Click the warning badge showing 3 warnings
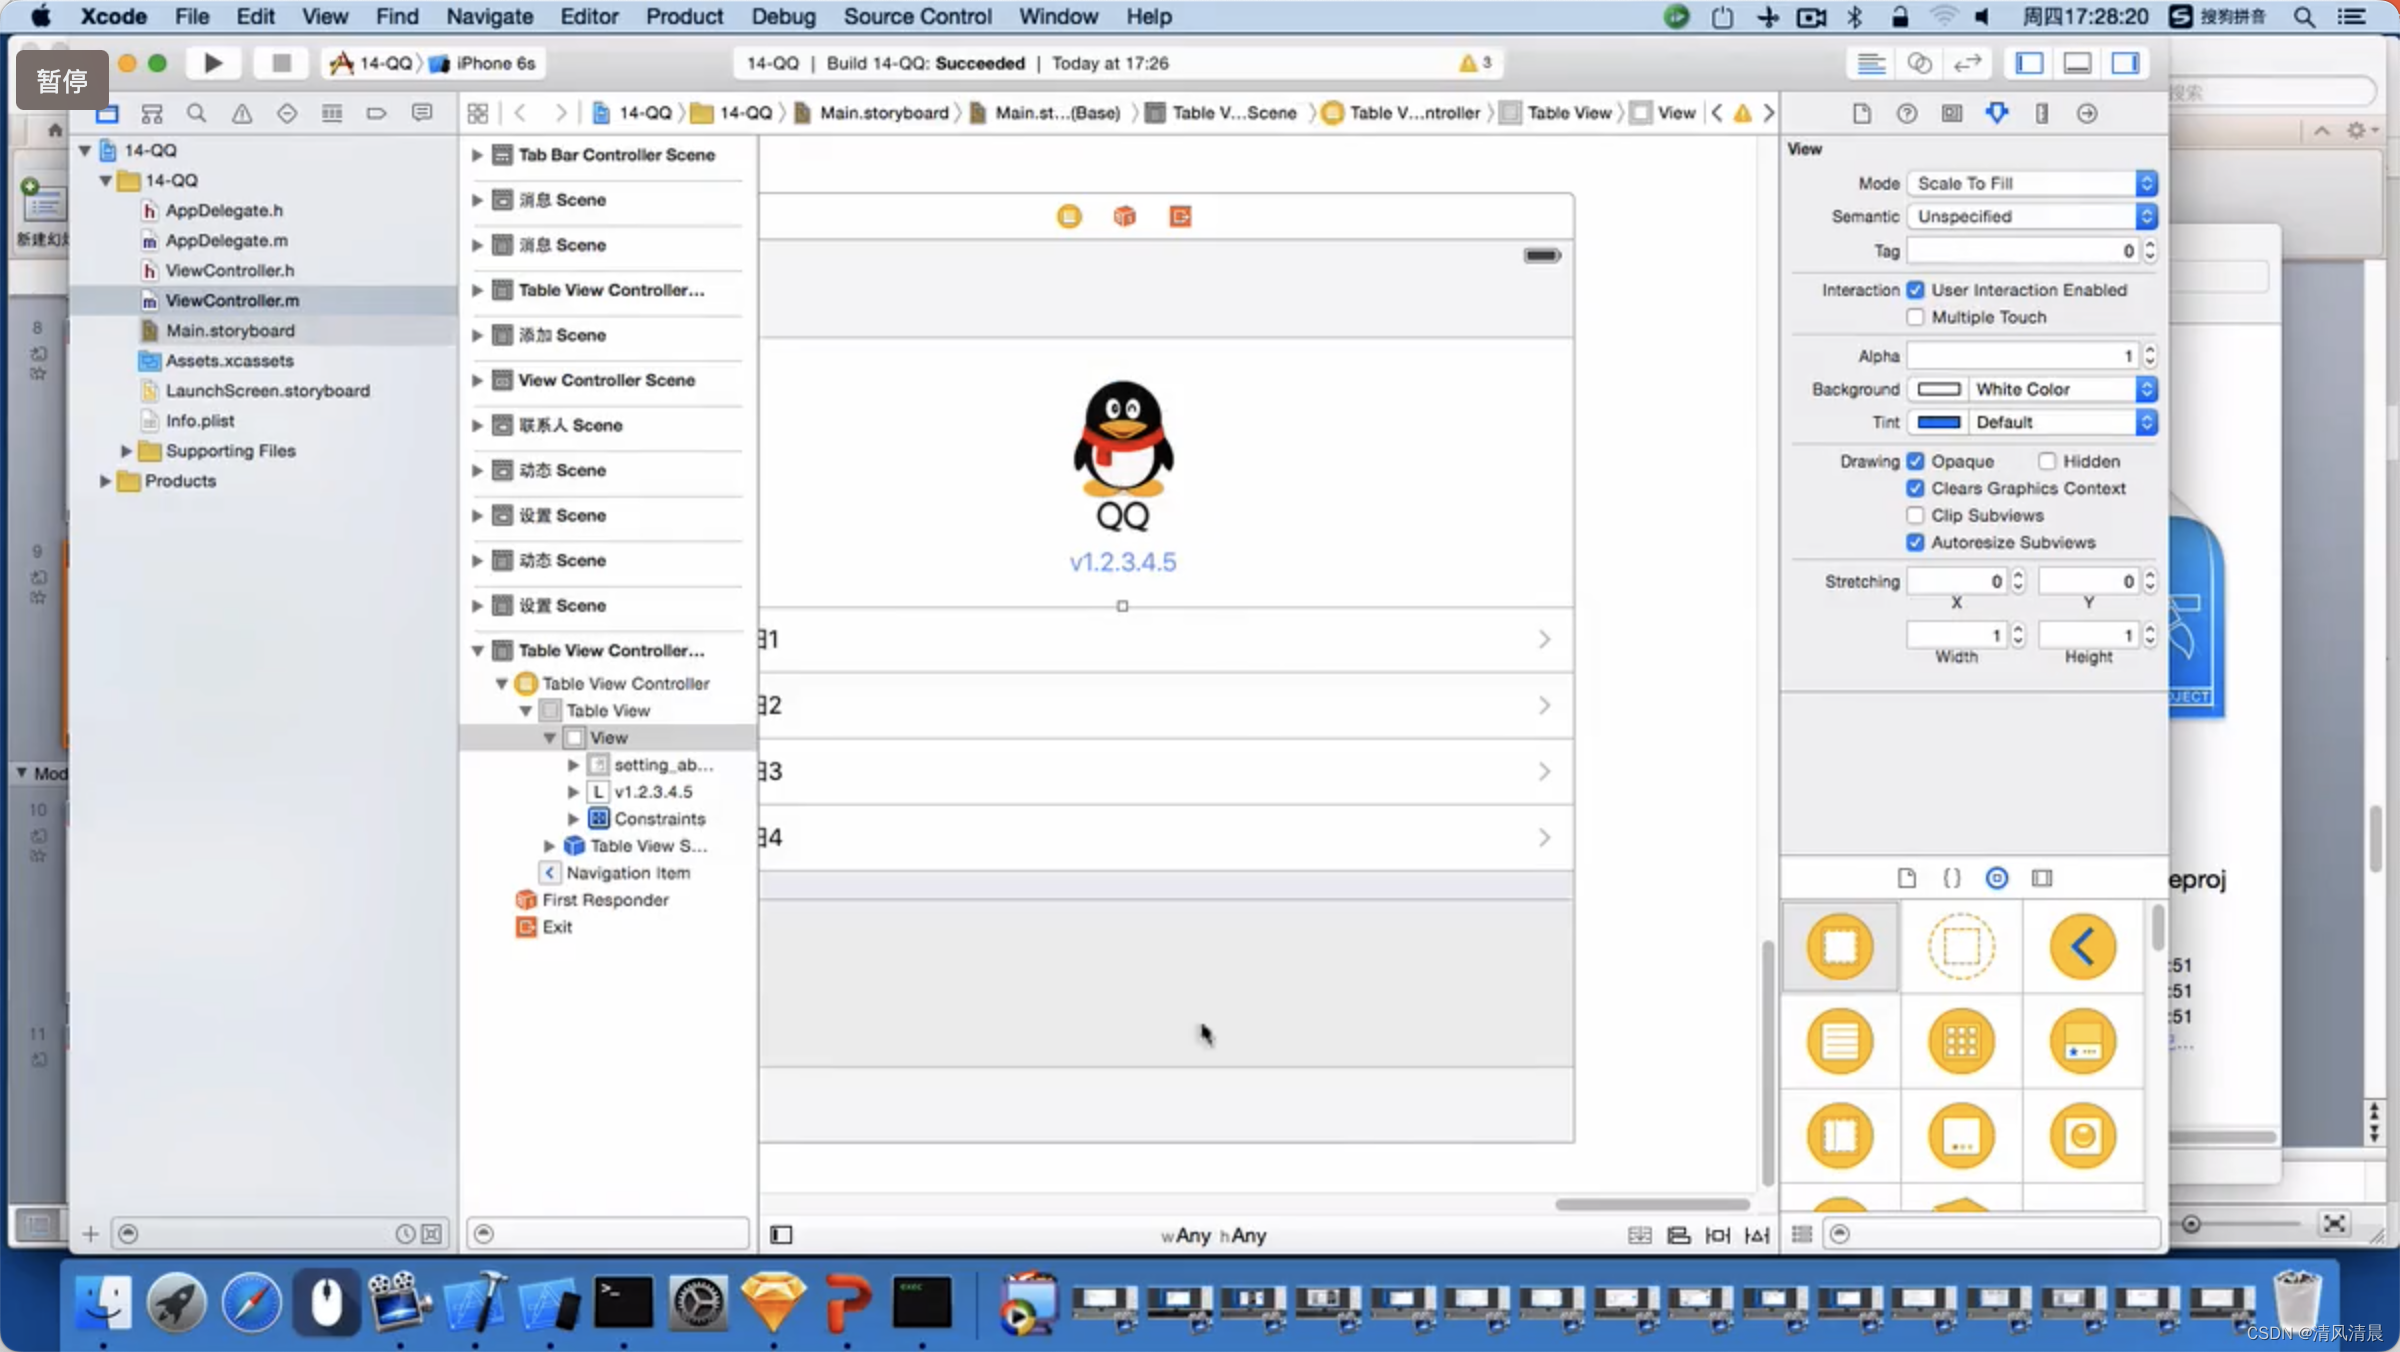This screenshot has width=2400, height=1352. (1472, 61)
